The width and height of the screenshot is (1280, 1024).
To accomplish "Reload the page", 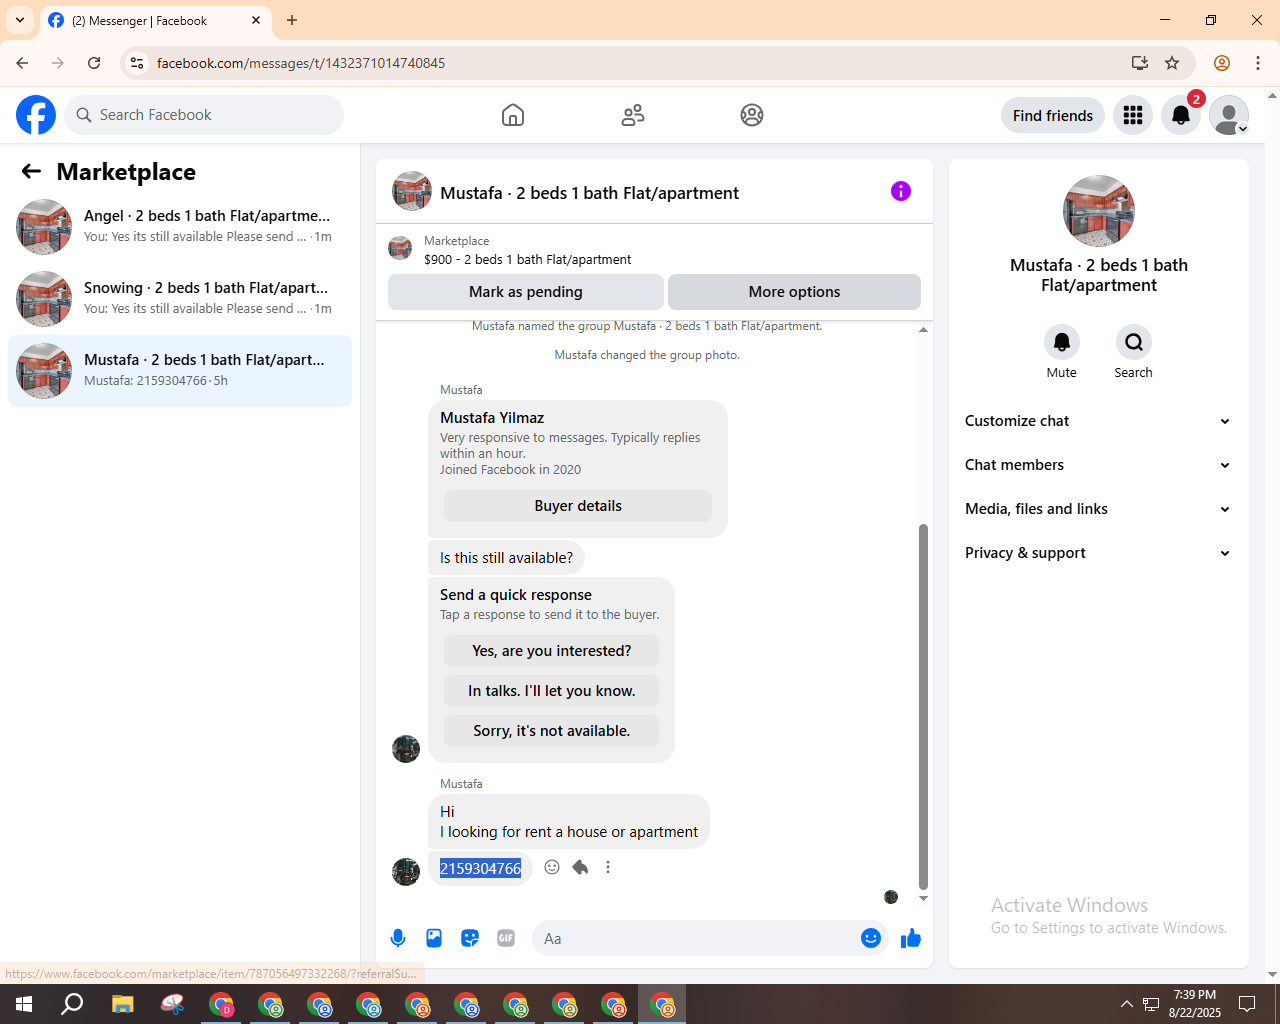I will pos(94,63).
